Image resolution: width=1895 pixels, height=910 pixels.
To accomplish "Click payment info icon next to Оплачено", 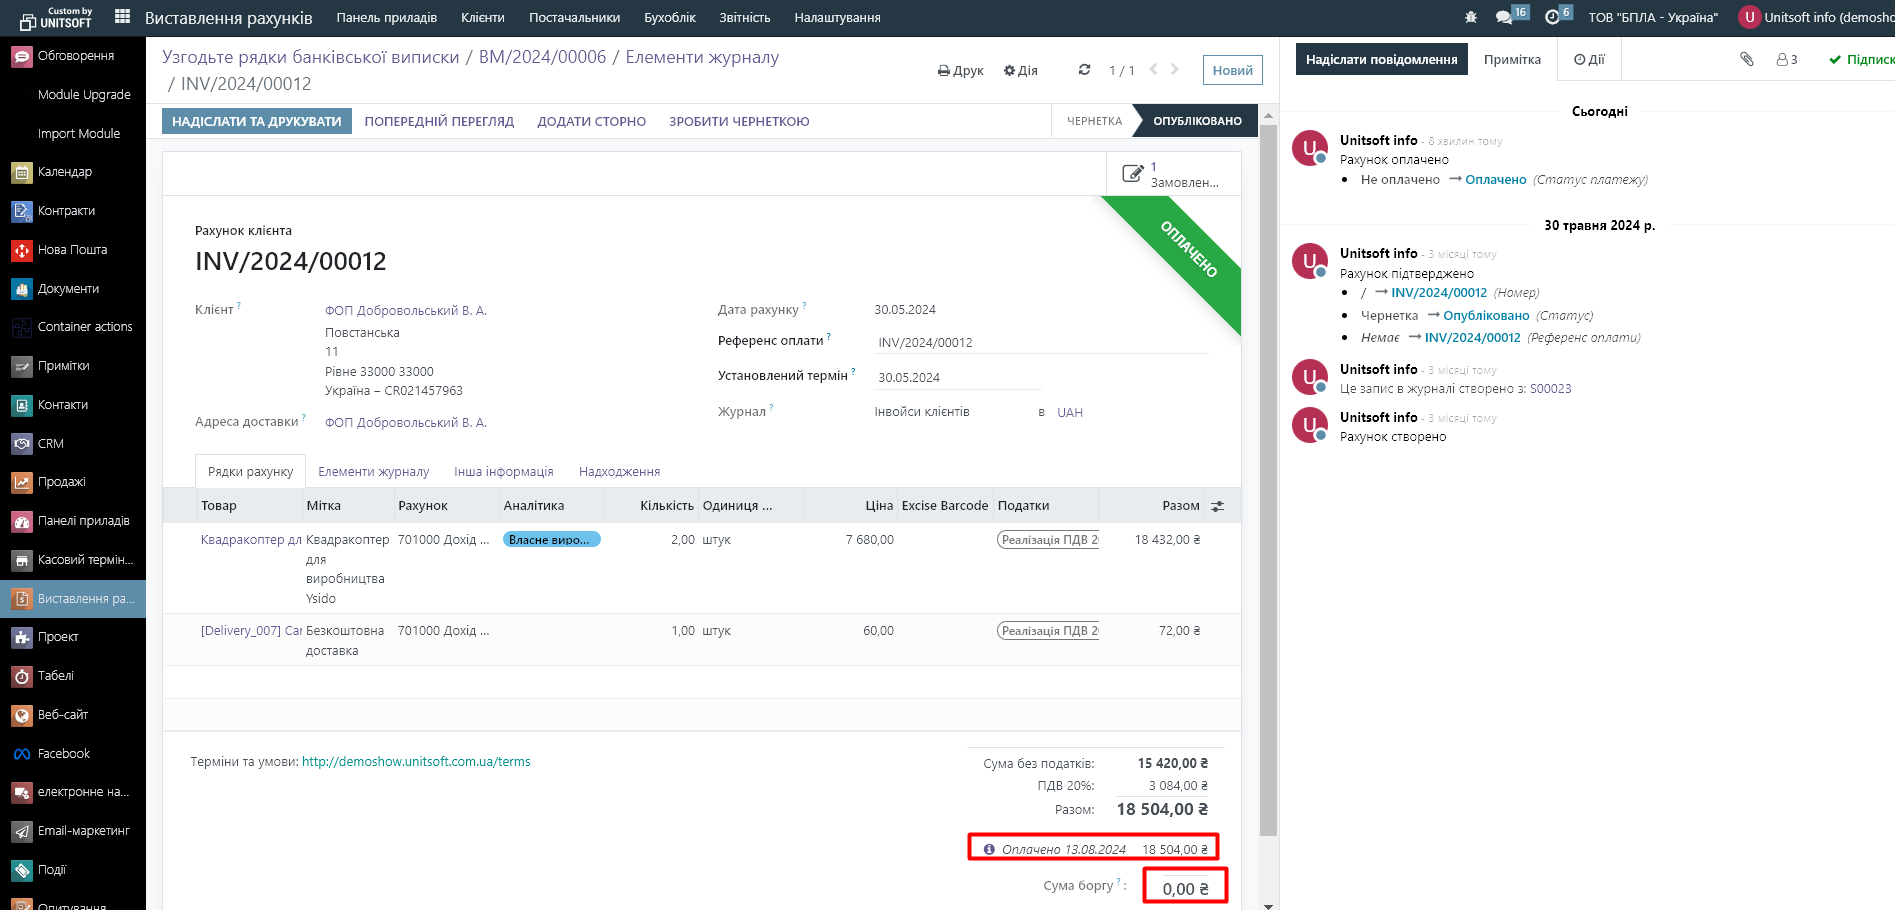I will (x=989, y=849).
